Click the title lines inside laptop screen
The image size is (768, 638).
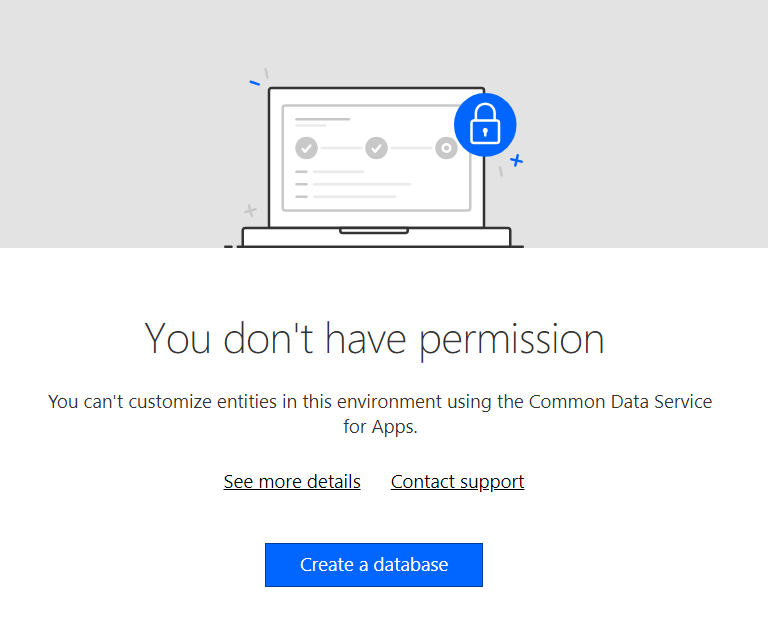click(x=322, y=122)
